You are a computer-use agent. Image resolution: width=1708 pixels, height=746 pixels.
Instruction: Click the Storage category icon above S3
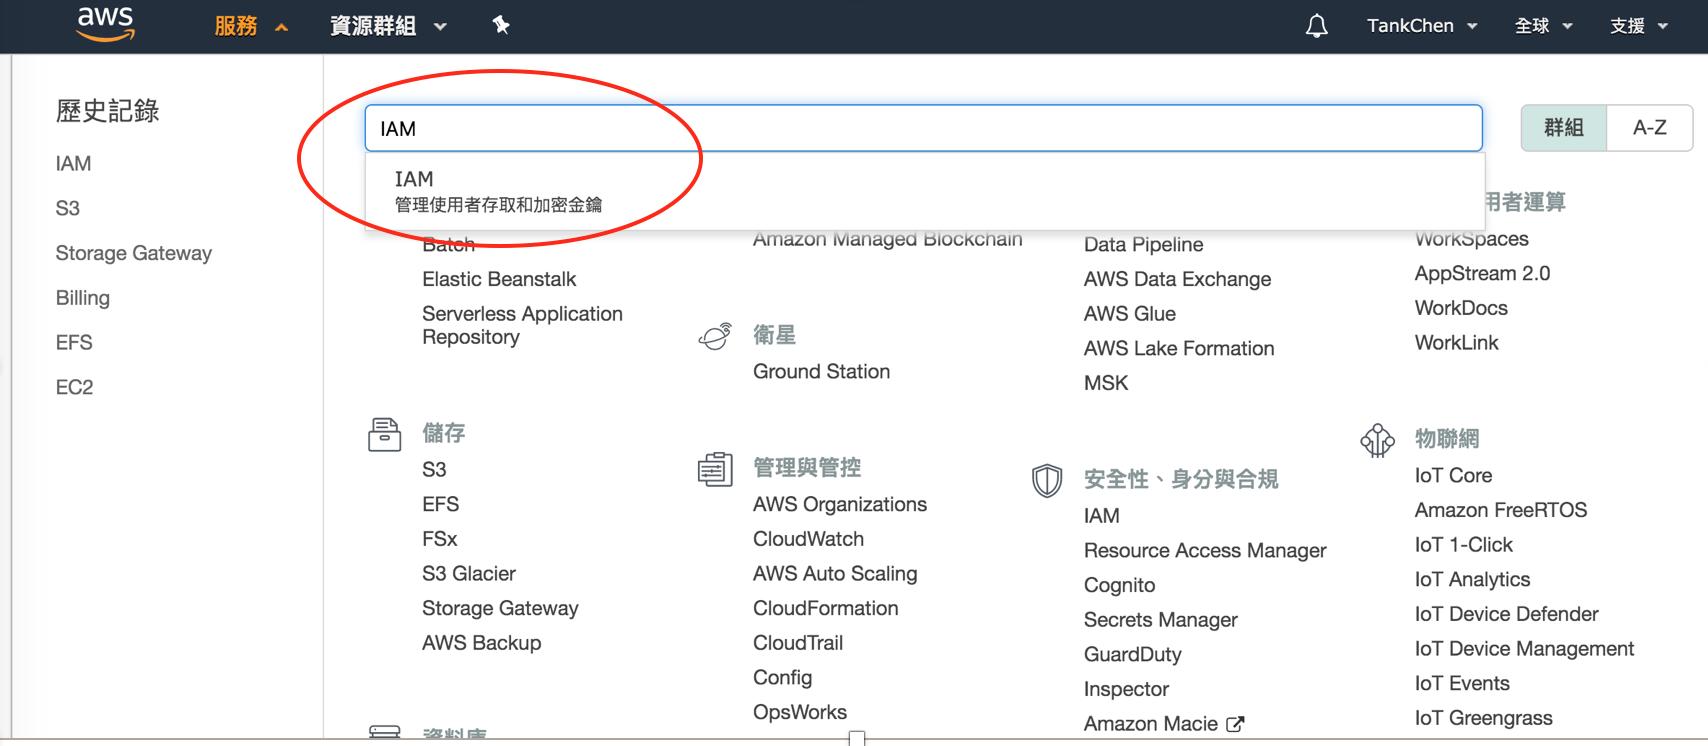tap(384, 435)
